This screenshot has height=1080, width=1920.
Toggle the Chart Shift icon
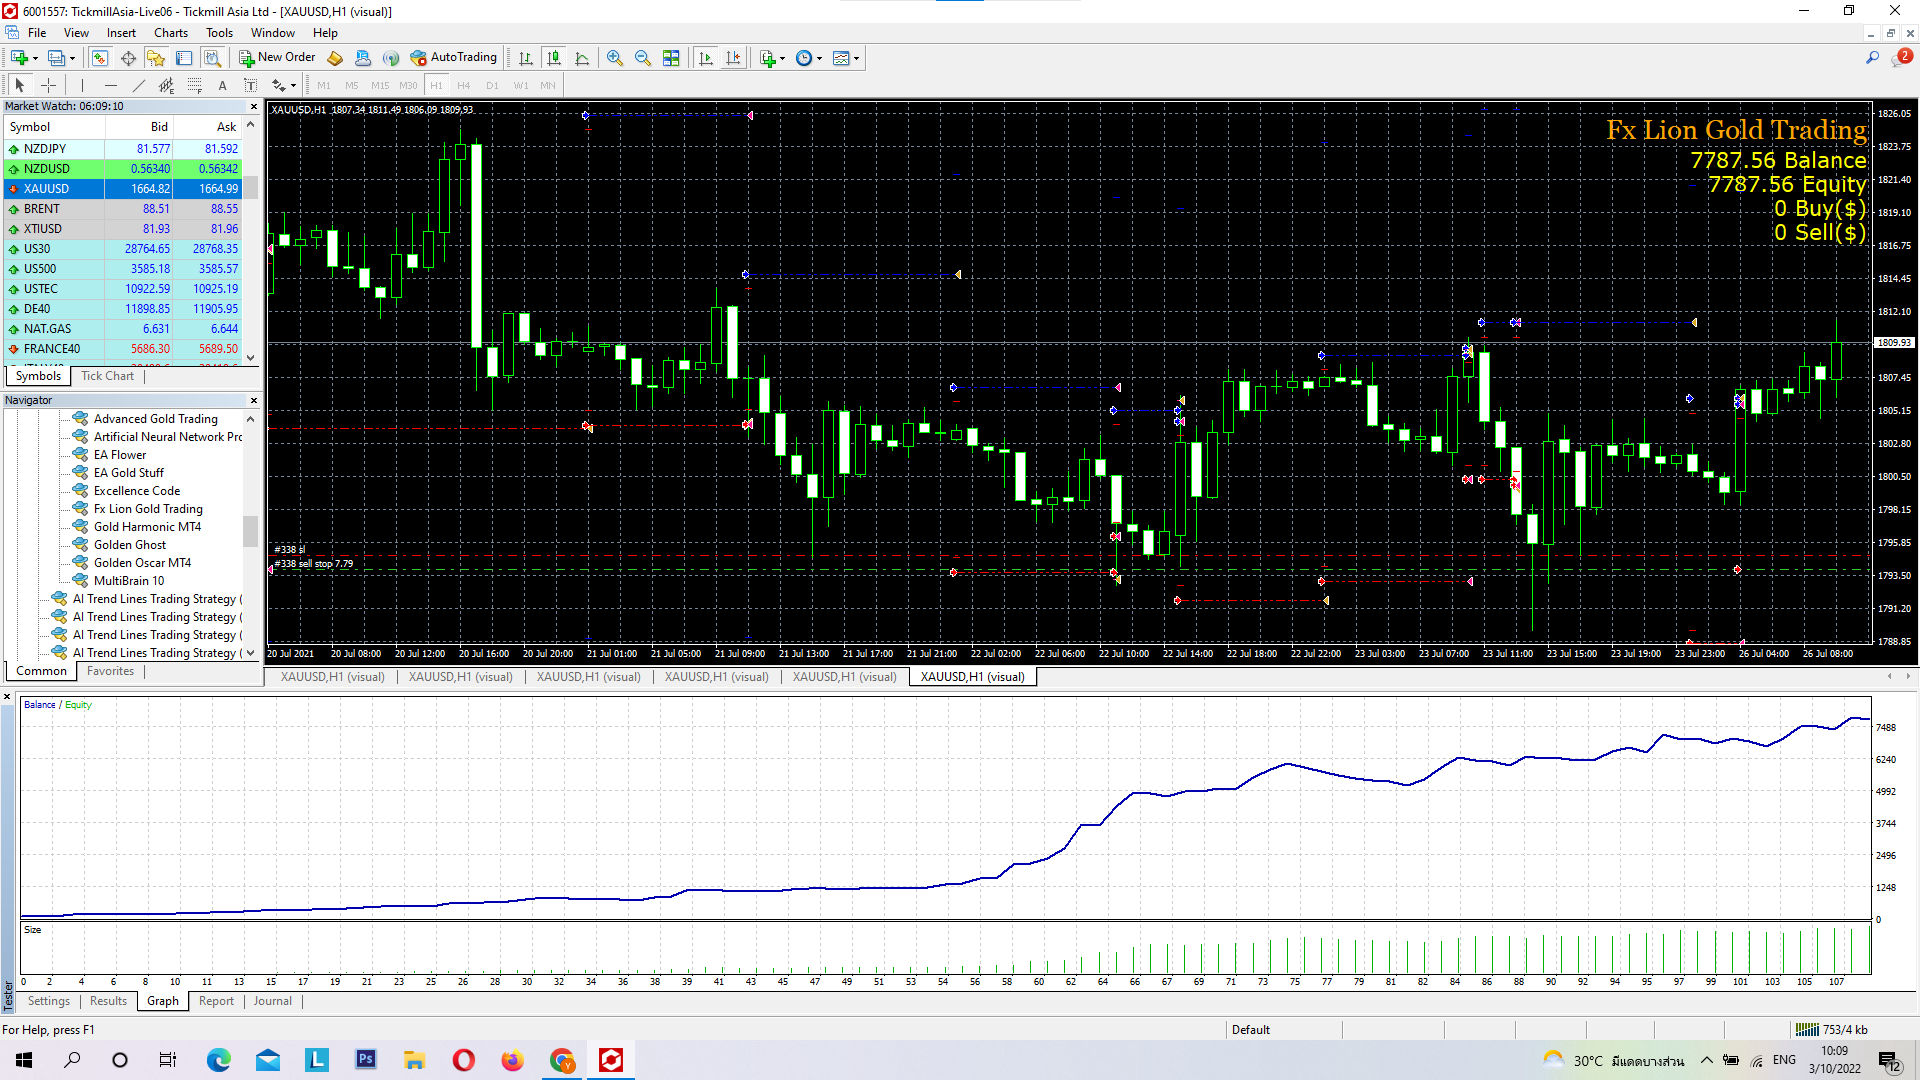[733, 58]
